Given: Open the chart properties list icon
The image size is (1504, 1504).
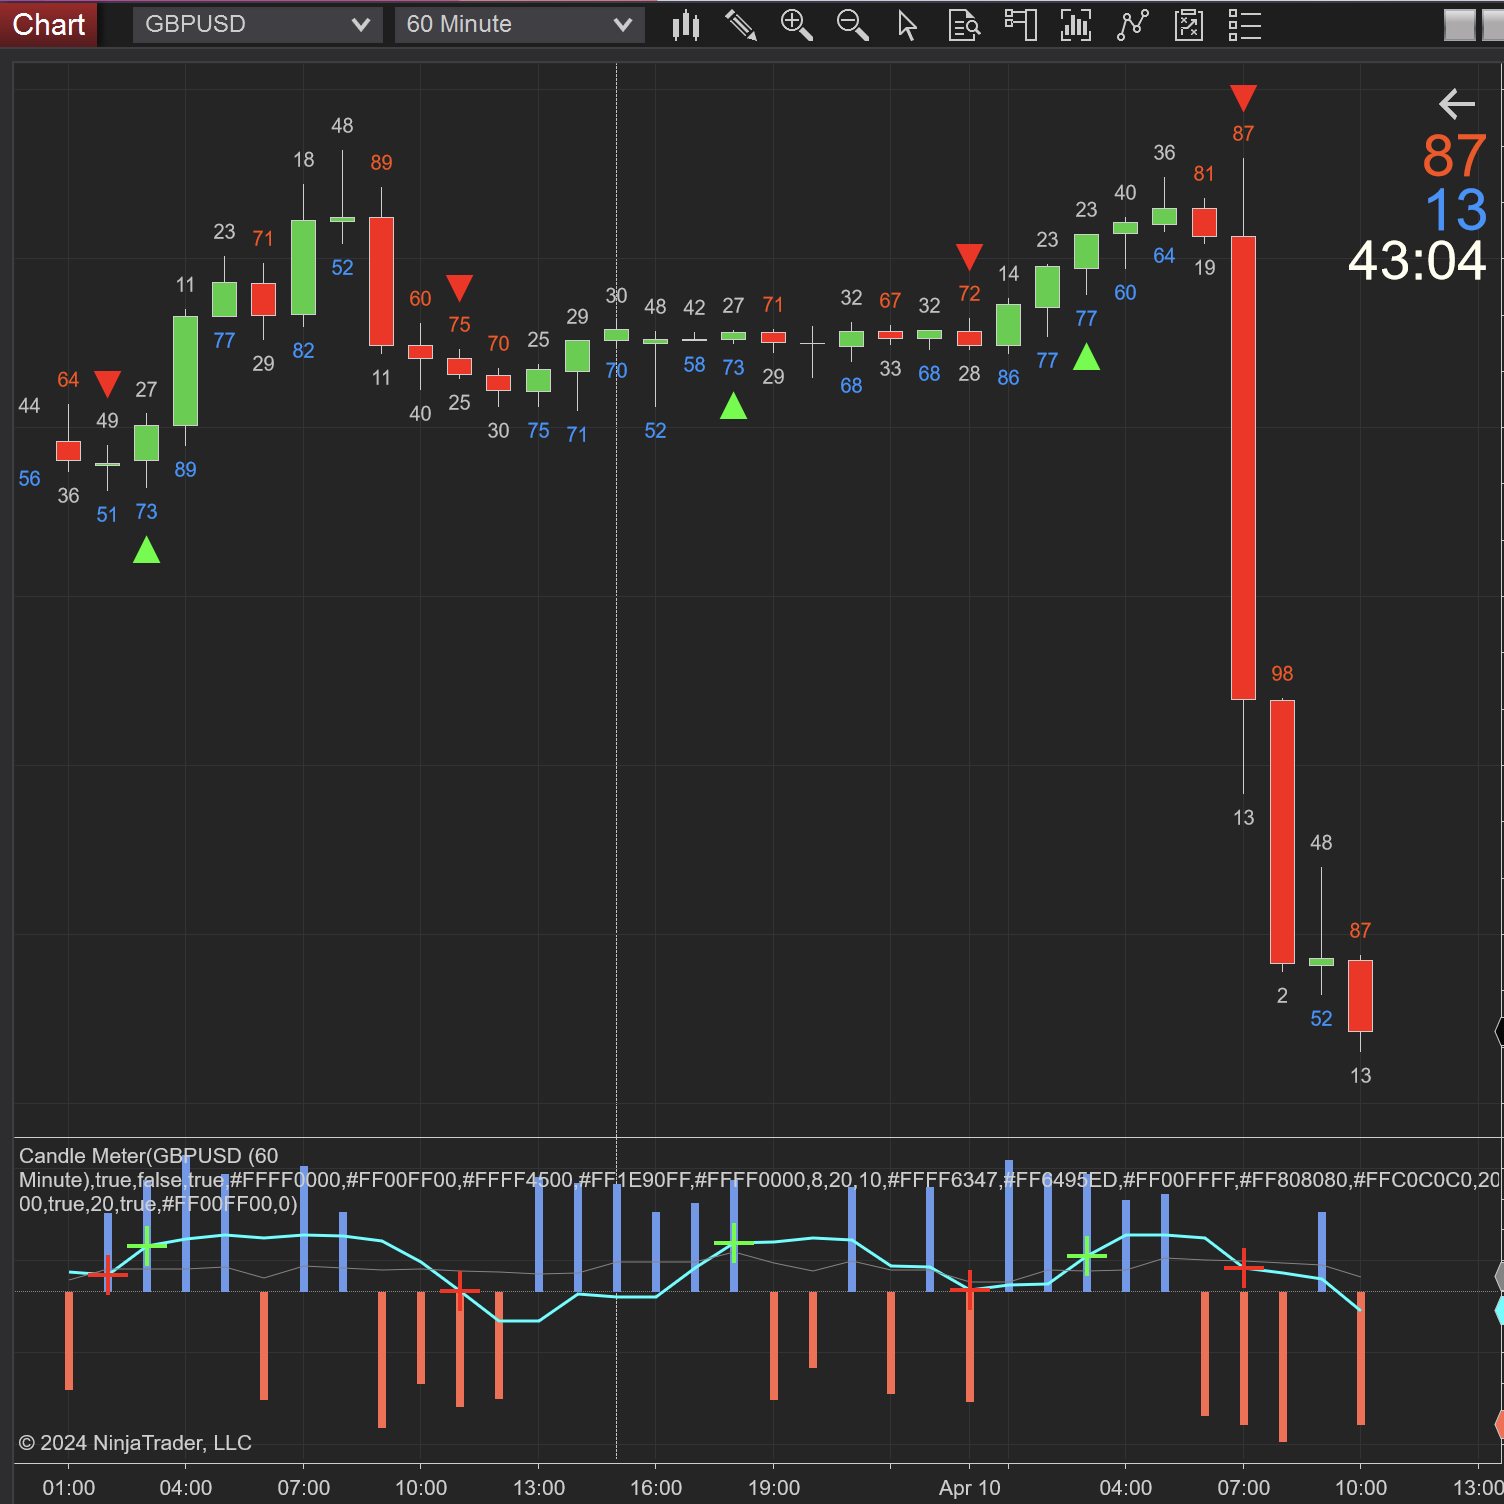Looking at the screenshot, I should [x=1244, y=25].
